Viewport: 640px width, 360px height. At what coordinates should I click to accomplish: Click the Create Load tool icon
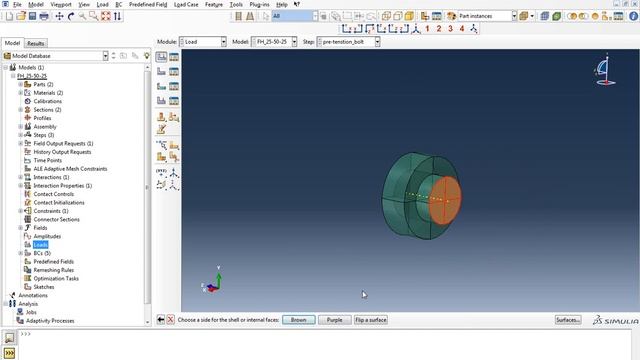162,57
